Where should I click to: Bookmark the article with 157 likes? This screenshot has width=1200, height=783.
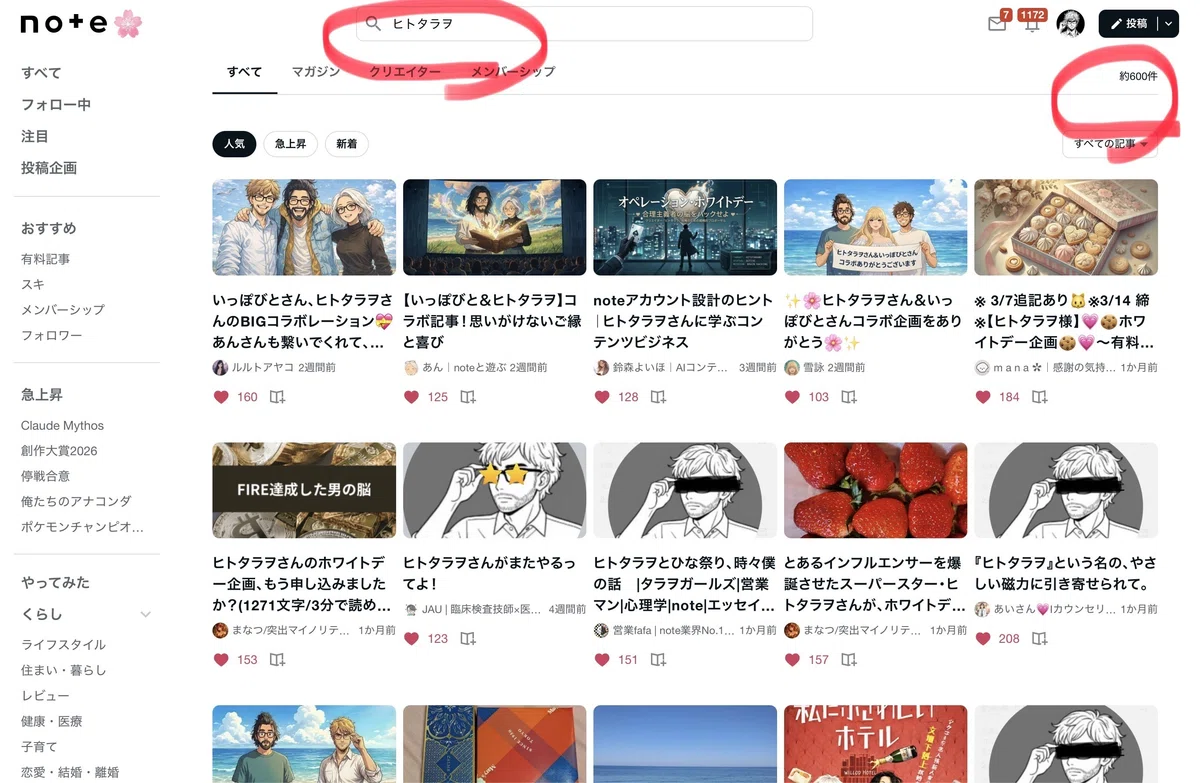[x=848, y=660]
